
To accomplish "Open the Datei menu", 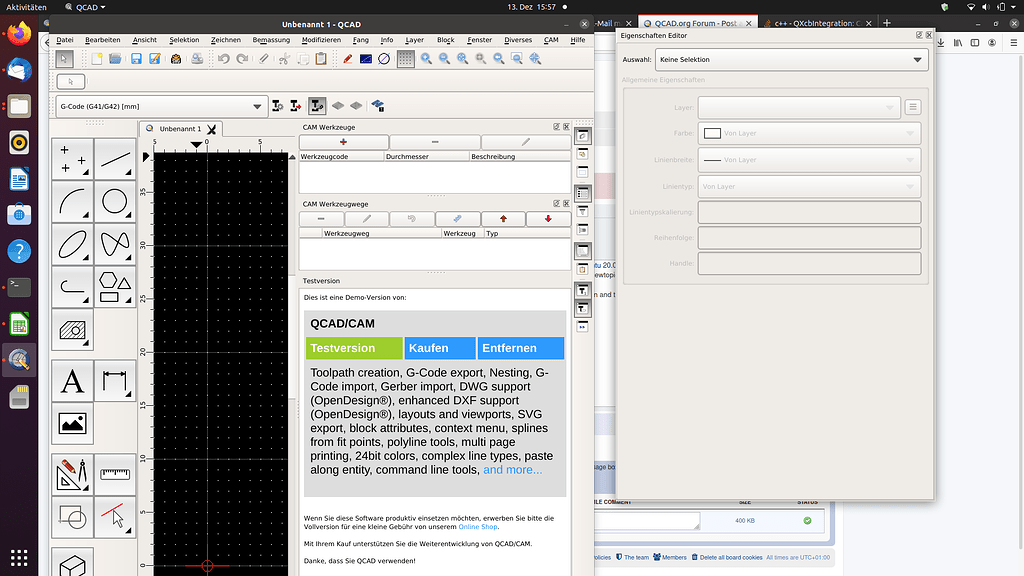I will point(65,40).
